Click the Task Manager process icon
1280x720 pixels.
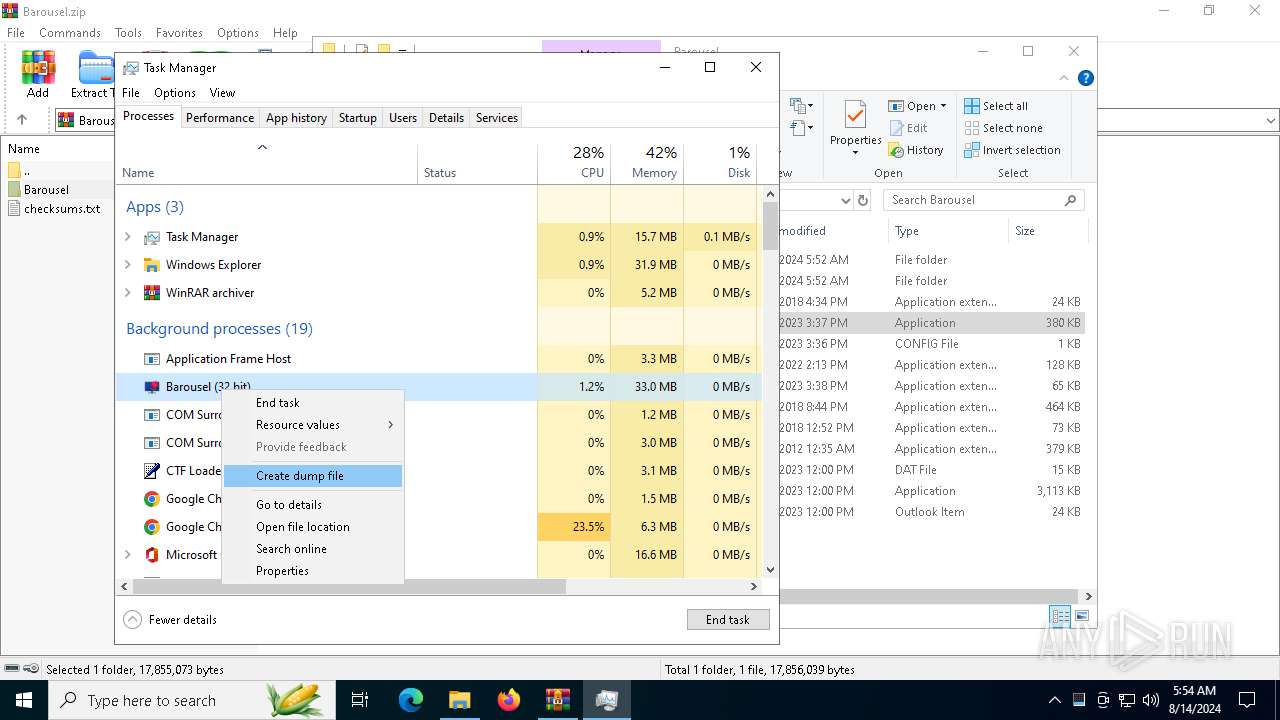[x=152, y=237]
